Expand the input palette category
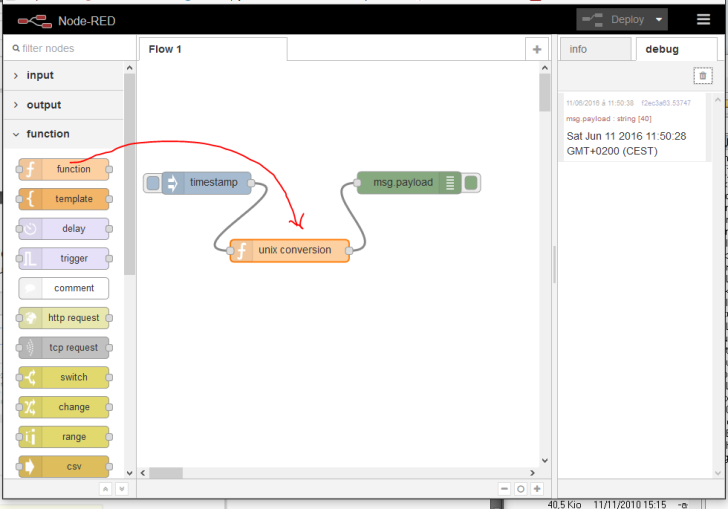This screenshot has width=728, height=509. point(64,75)
